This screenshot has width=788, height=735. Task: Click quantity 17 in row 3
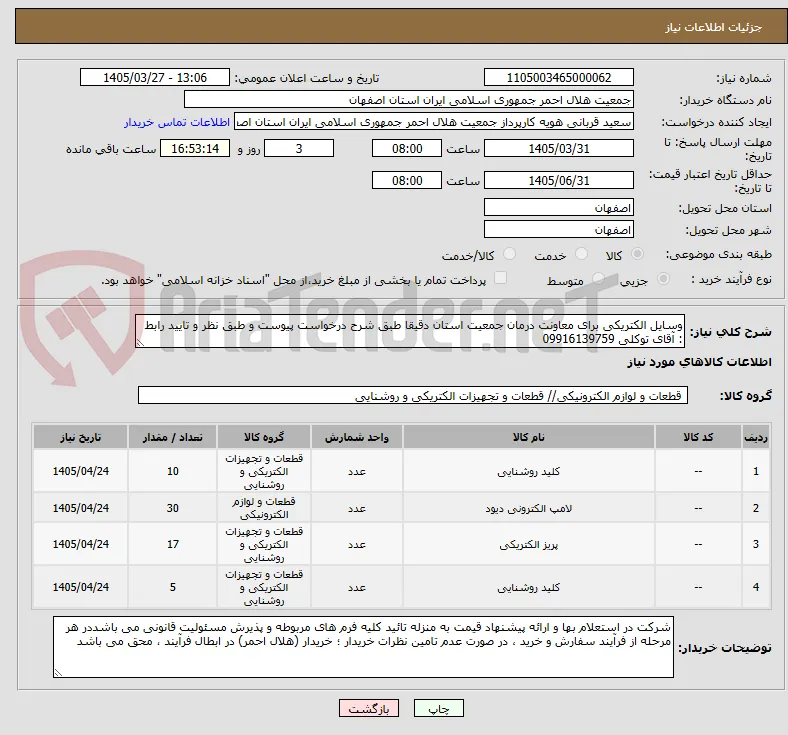pyautogui.click(x=172, y=545)
